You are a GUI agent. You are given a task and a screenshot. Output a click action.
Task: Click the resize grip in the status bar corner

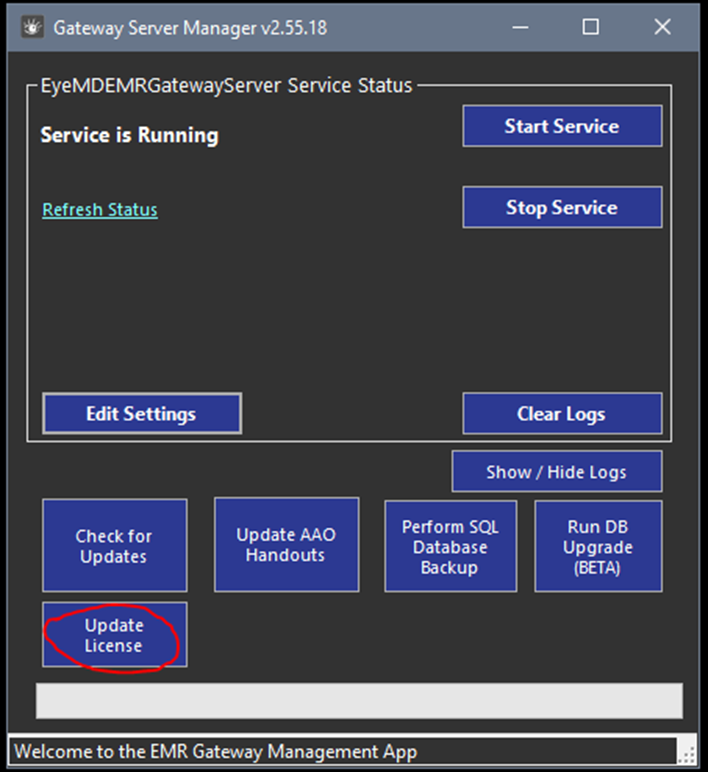point(686,753)
